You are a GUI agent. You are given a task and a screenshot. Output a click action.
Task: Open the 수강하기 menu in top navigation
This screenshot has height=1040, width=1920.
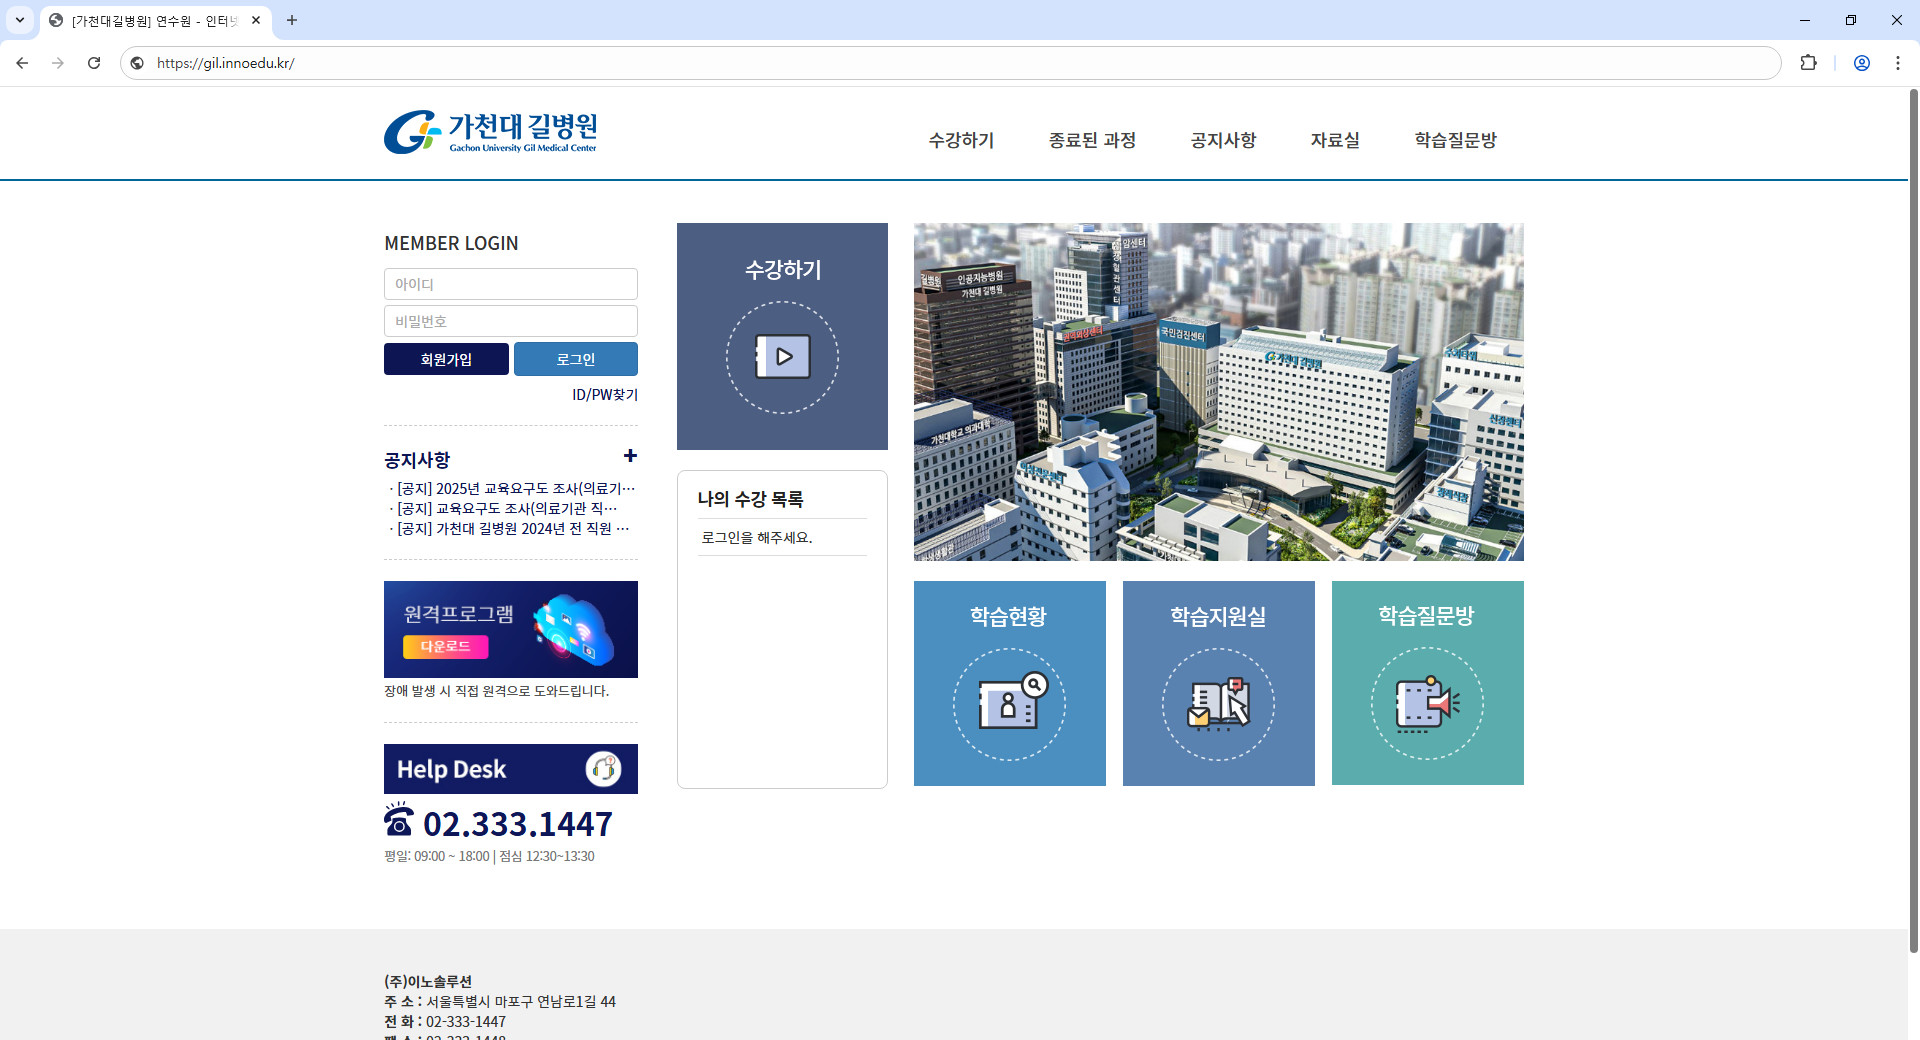[x=961, y=140]
